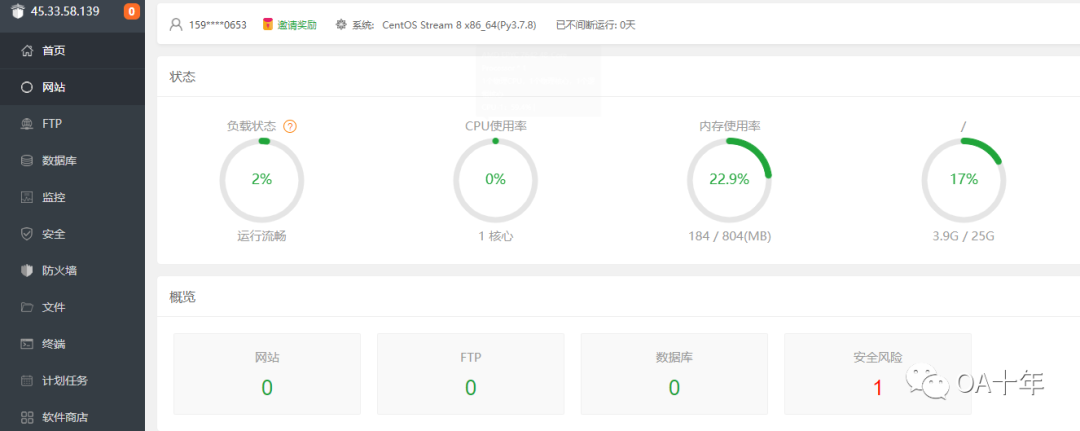The height and width of the screenshot is (431, 1080).
Task: Click the 负载状态 2% gauge
Action: pyautogui.click(x=262, y=180)
